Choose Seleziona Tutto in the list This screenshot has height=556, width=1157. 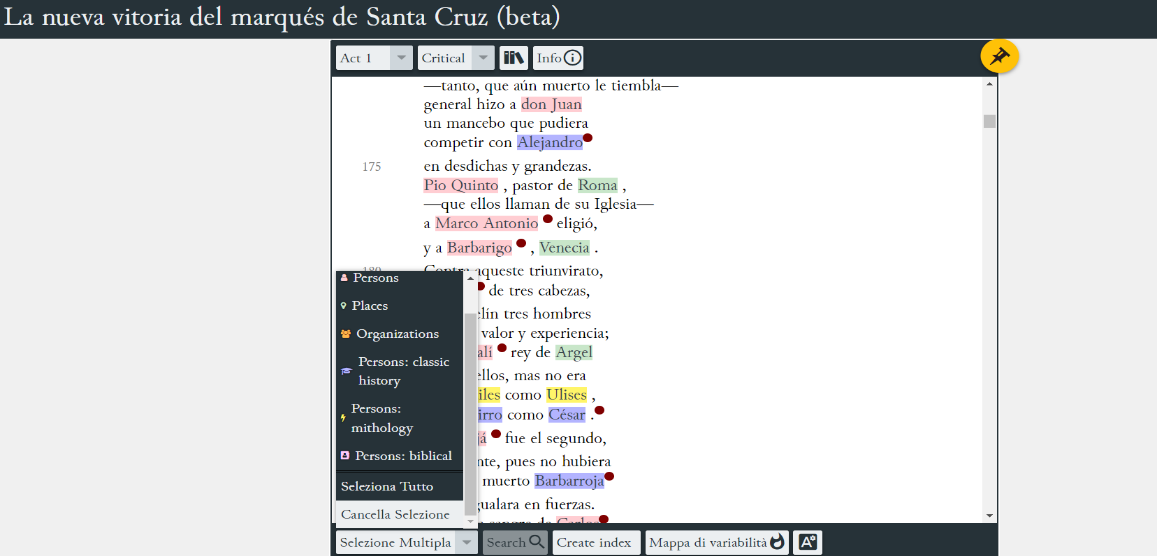[x=399, y=487]
